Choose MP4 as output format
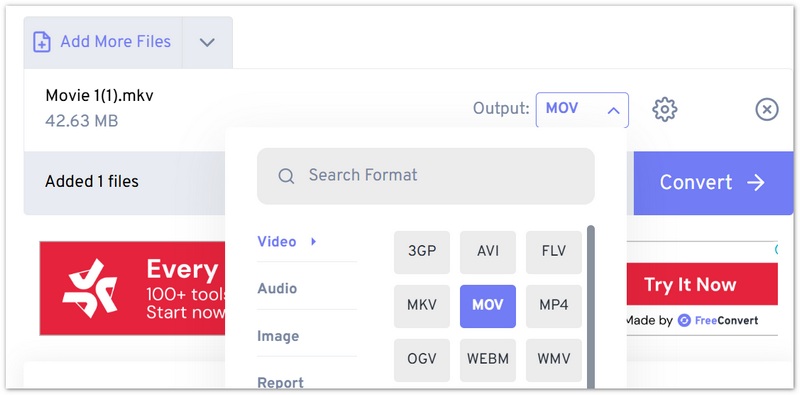The image size is (800, 395). click(x=554, y=306)
